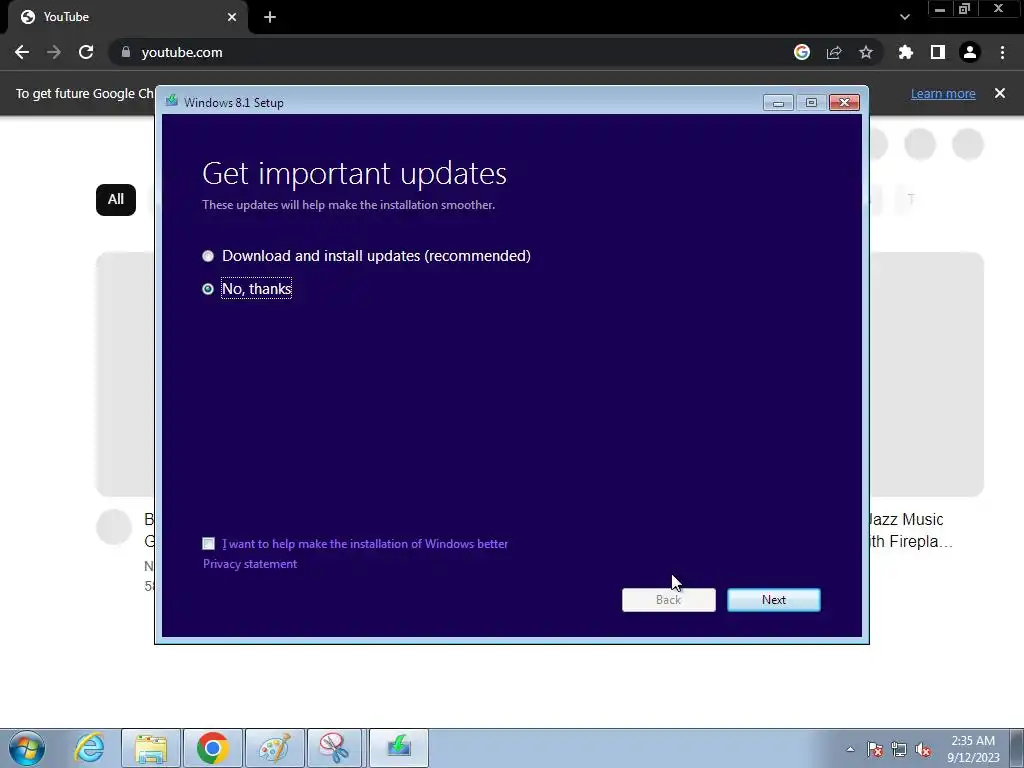Click the Back button in Setup

669,600
